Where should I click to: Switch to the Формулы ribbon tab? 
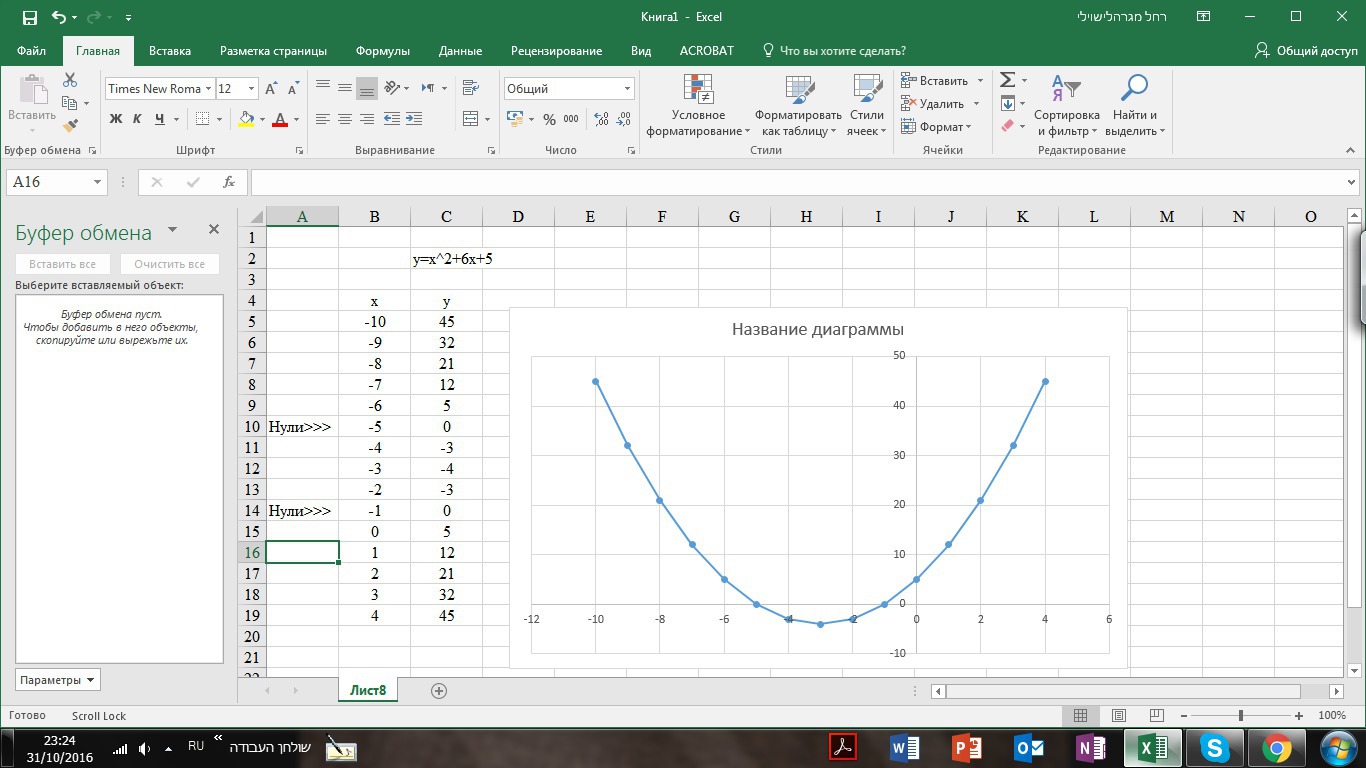click(382, 51)
